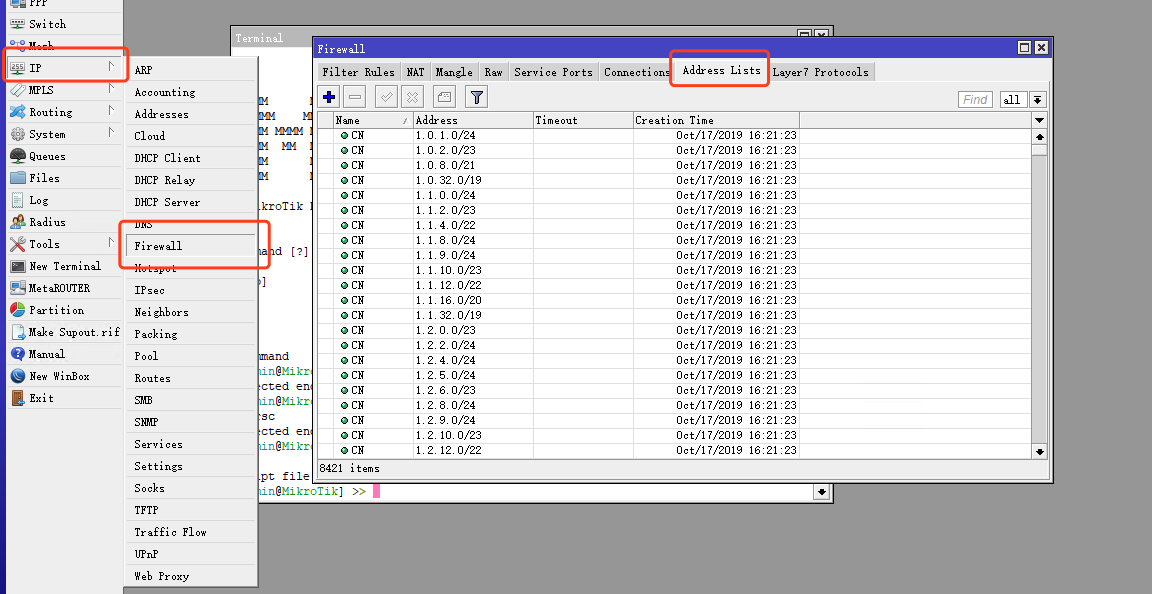
Task: Click the scrollbar down arrow in the address list
Action: (1039, 450)
